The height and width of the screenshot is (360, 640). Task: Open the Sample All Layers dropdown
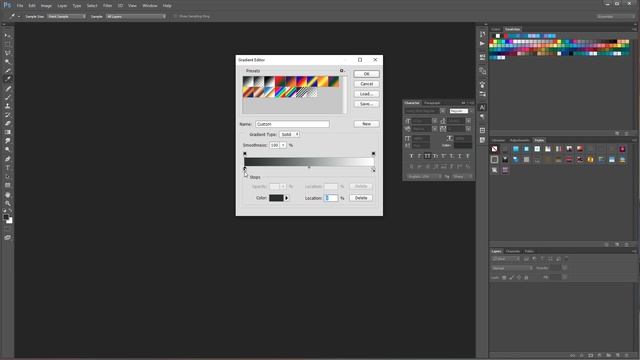point(136,16)
